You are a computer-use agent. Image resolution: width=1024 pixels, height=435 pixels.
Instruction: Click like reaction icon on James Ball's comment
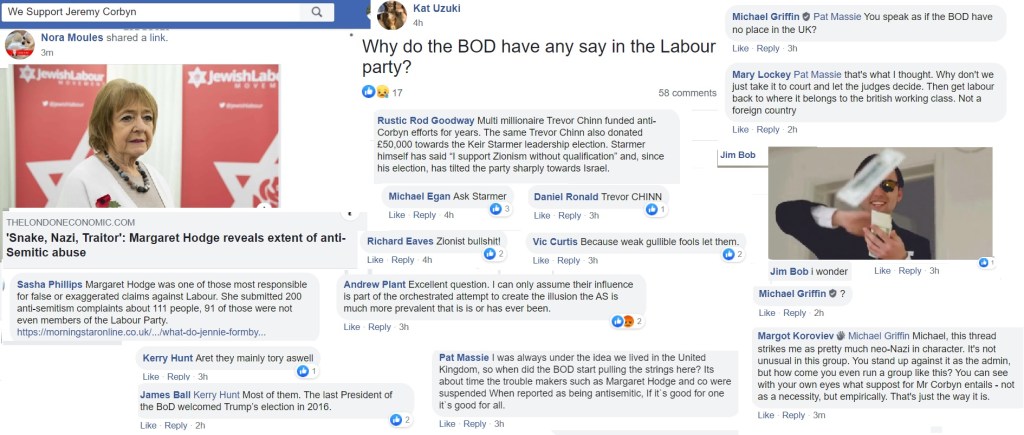(396, 419)
